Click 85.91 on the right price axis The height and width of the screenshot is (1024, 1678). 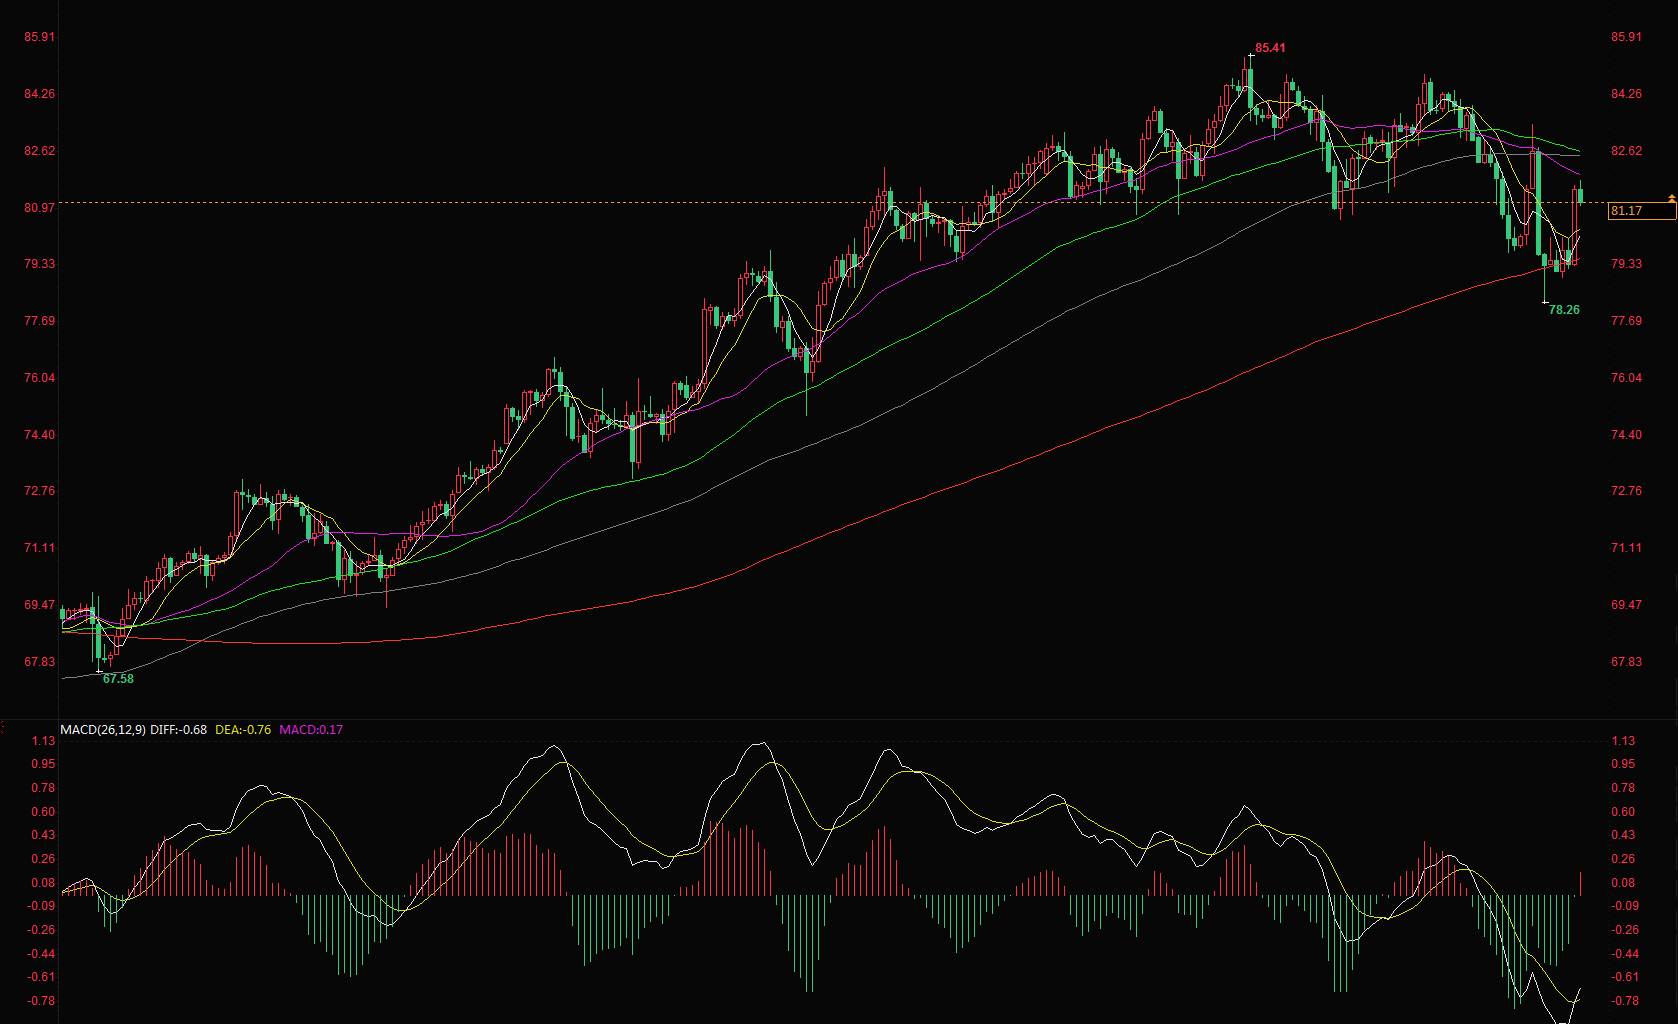(1626, 37)
